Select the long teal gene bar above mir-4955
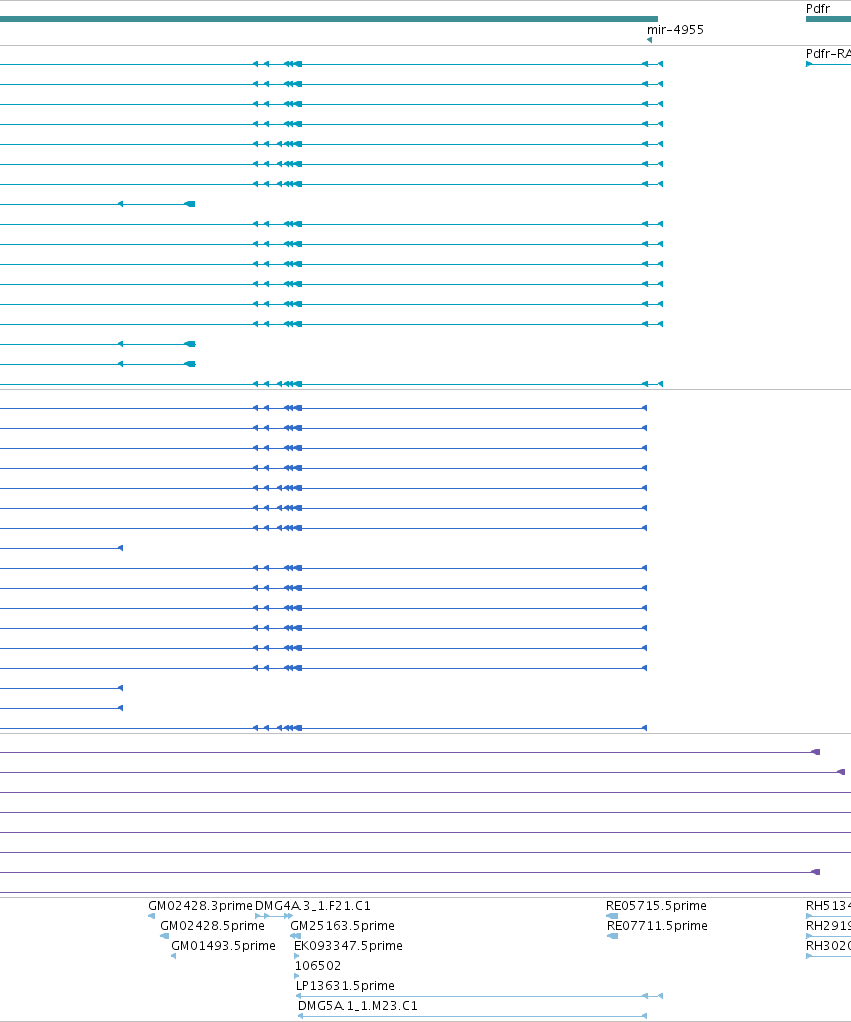This screenshot has height=1022, width=851. coord(329,19)
